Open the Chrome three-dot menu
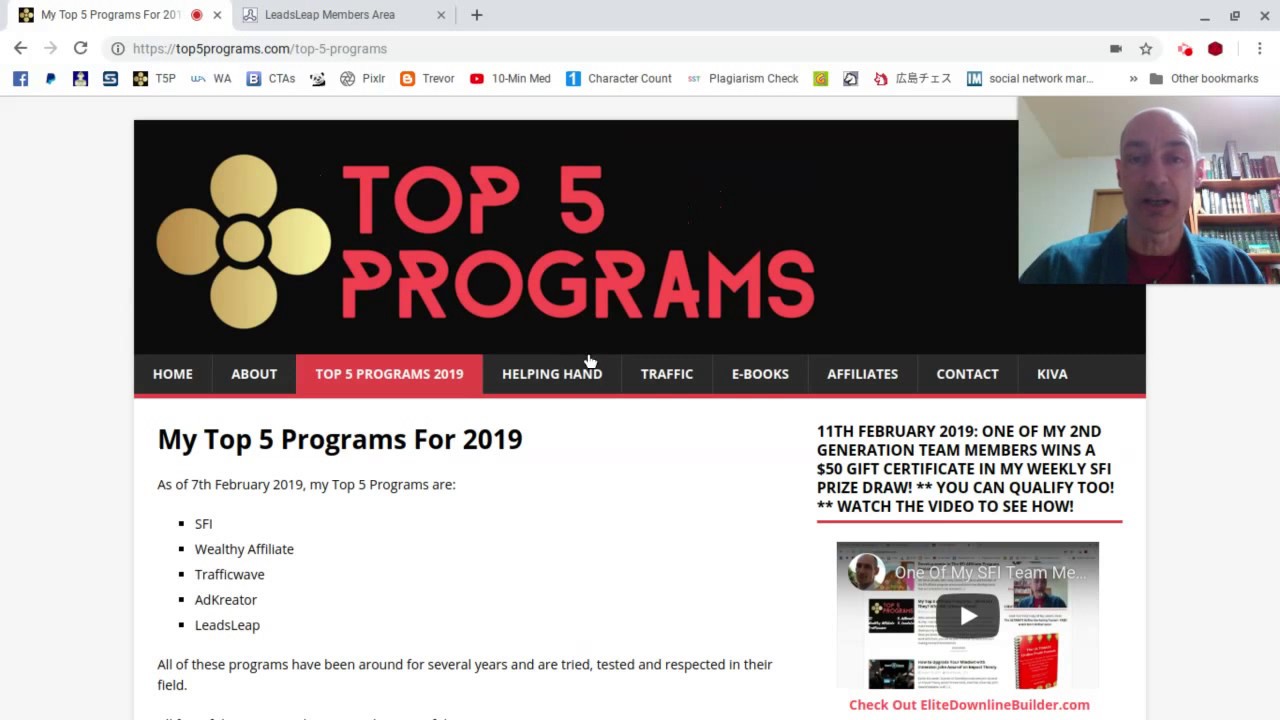Viewport: 1280px width, 720px height. (x=1259, y=48)
